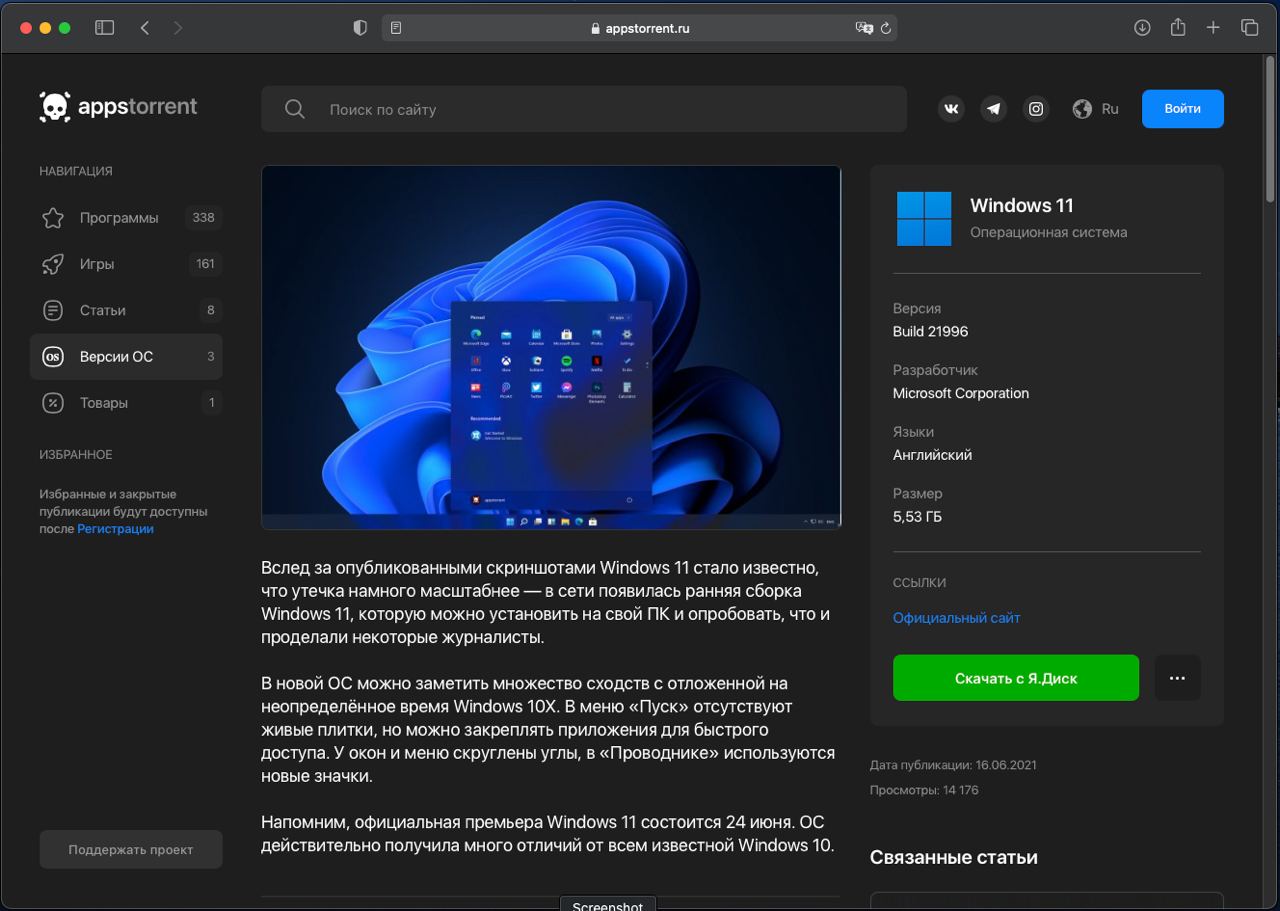Click the Связанные статьи heading
This screenshot has width=1280, height=911.
(954, 857)
